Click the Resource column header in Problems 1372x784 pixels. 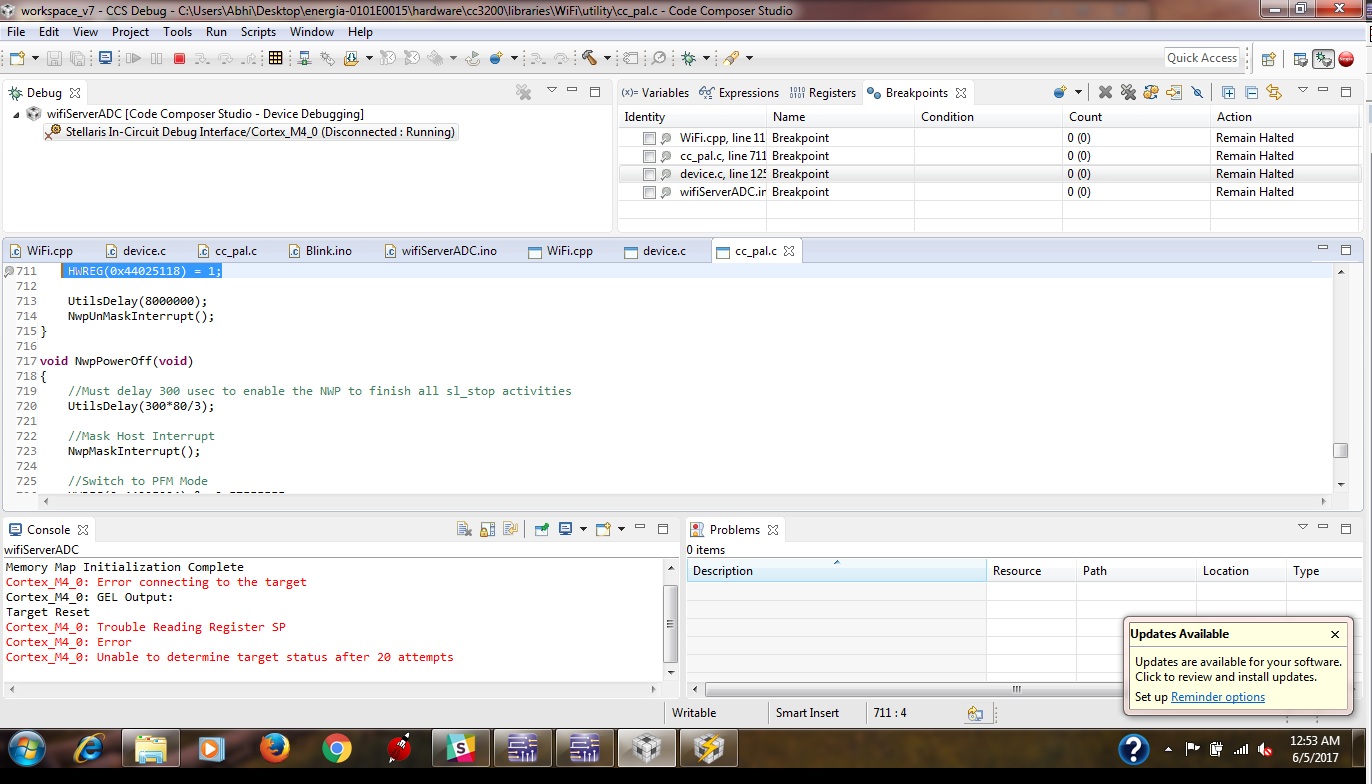(1031, 571)
